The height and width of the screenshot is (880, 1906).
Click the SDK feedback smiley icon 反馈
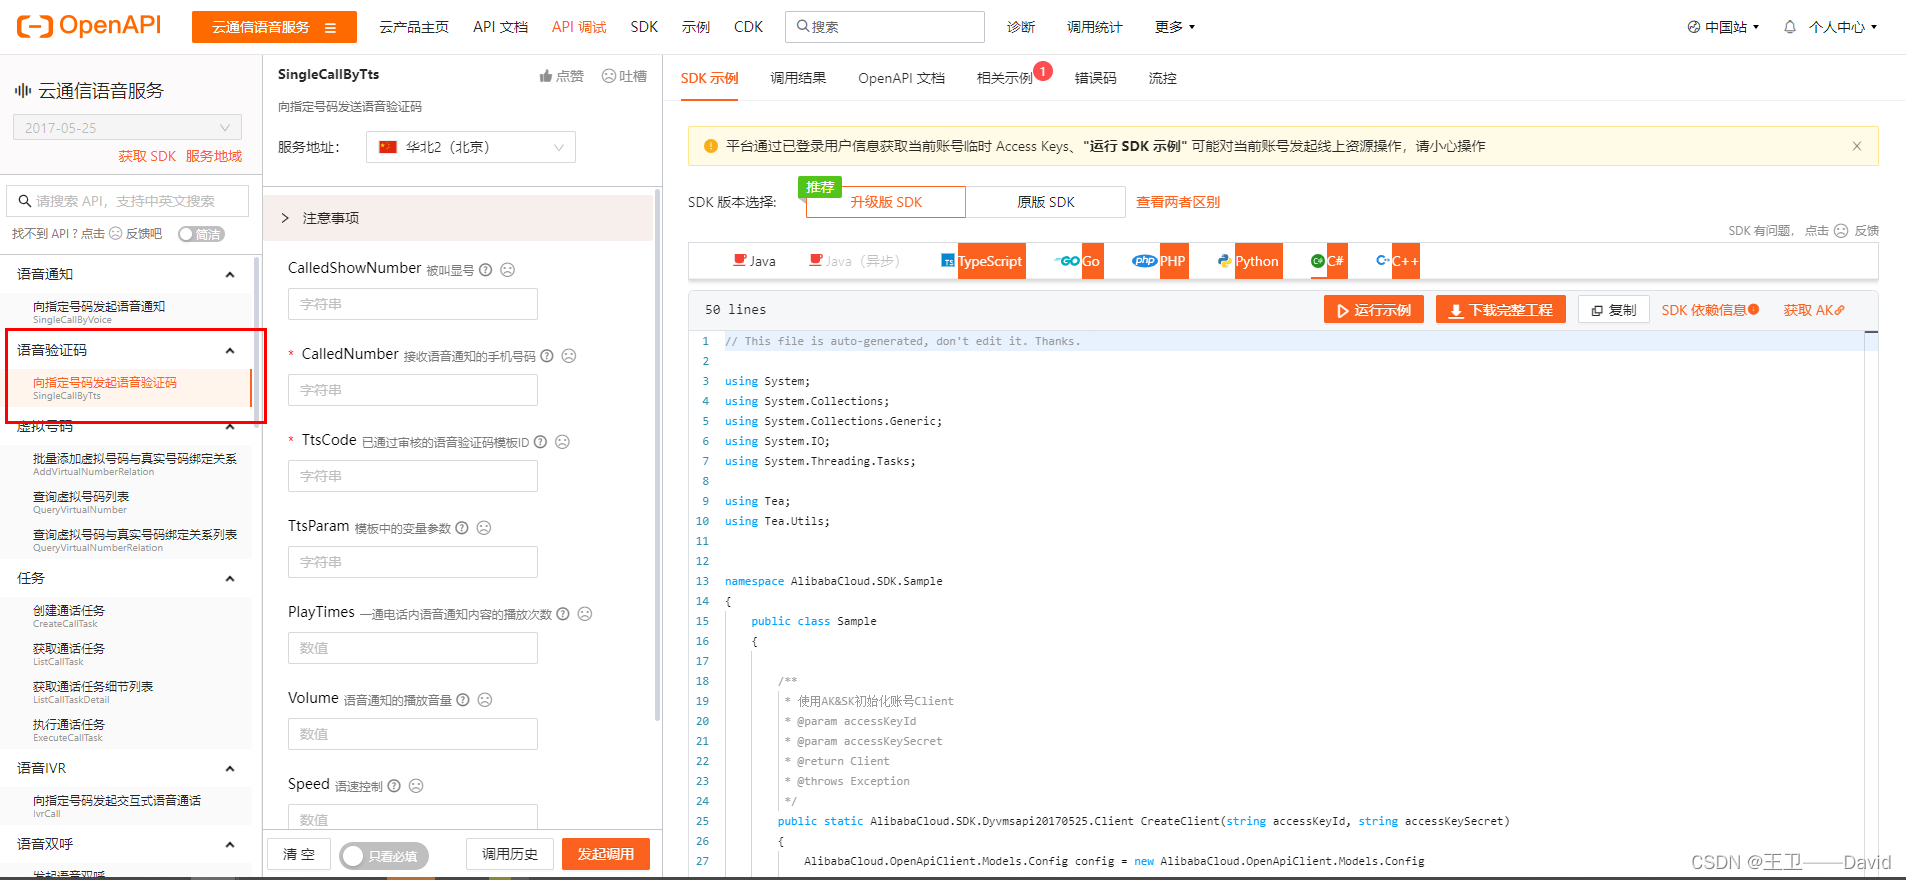[x=1841, y=231]
